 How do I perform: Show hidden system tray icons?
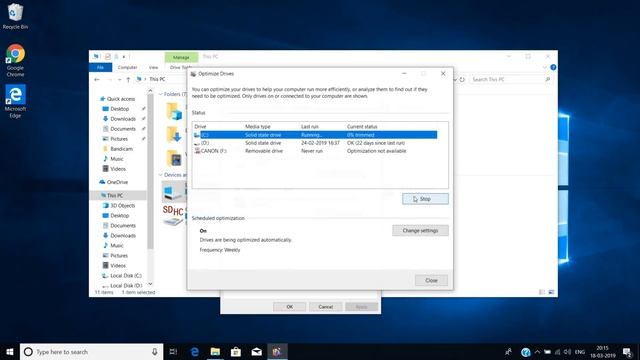tap(537, 351)
